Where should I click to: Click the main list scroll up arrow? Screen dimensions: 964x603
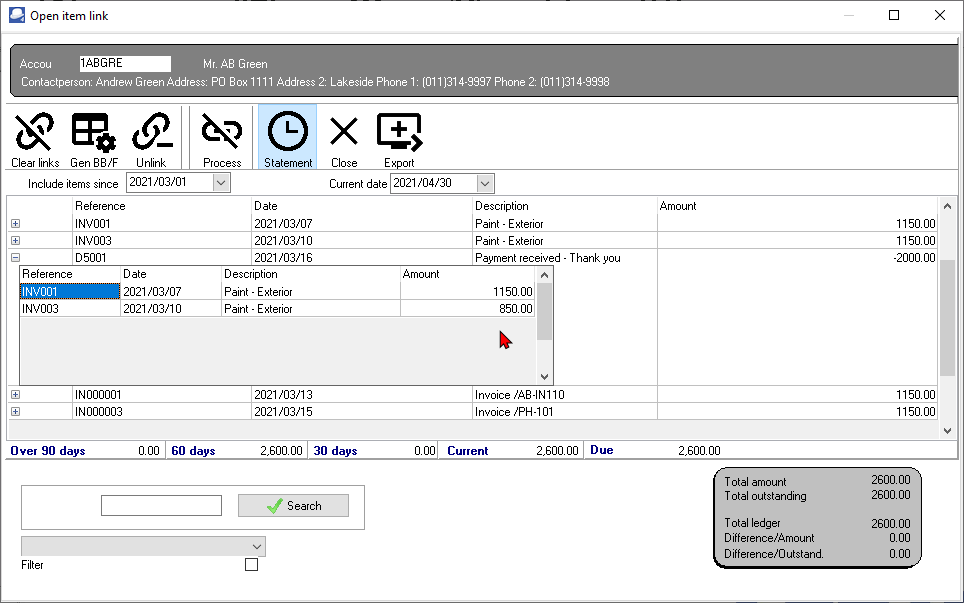pos(947,207)
